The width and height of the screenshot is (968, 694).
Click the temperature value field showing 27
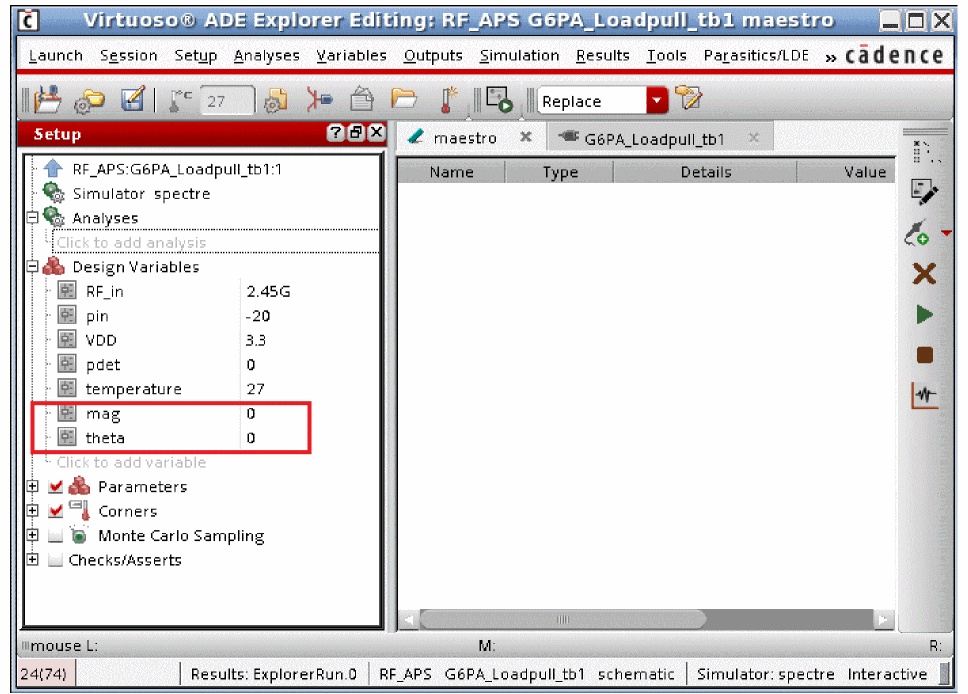228,101
